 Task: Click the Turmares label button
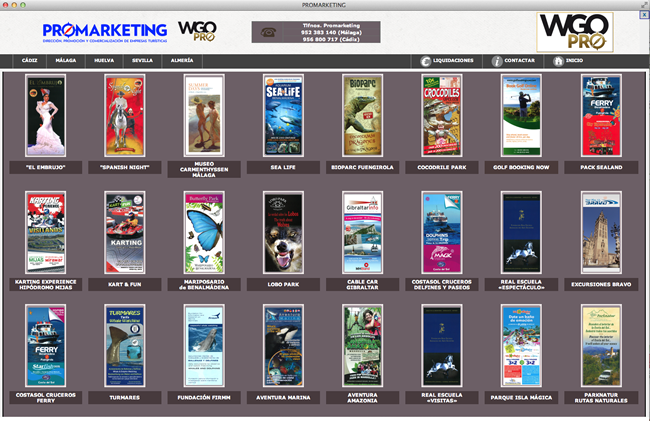pos(125,397)
